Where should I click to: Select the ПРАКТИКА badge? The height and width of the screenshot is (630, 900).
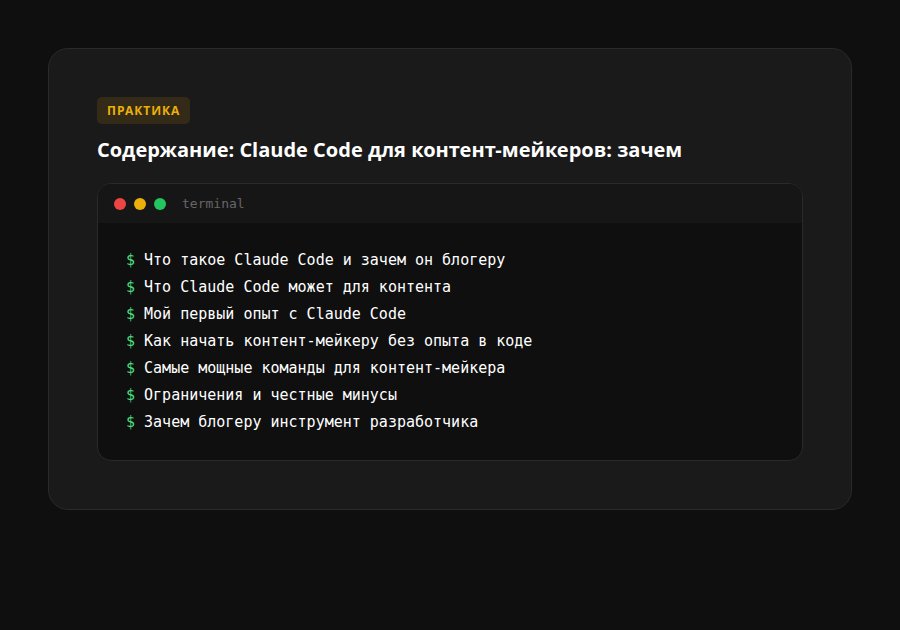(143, 110)
